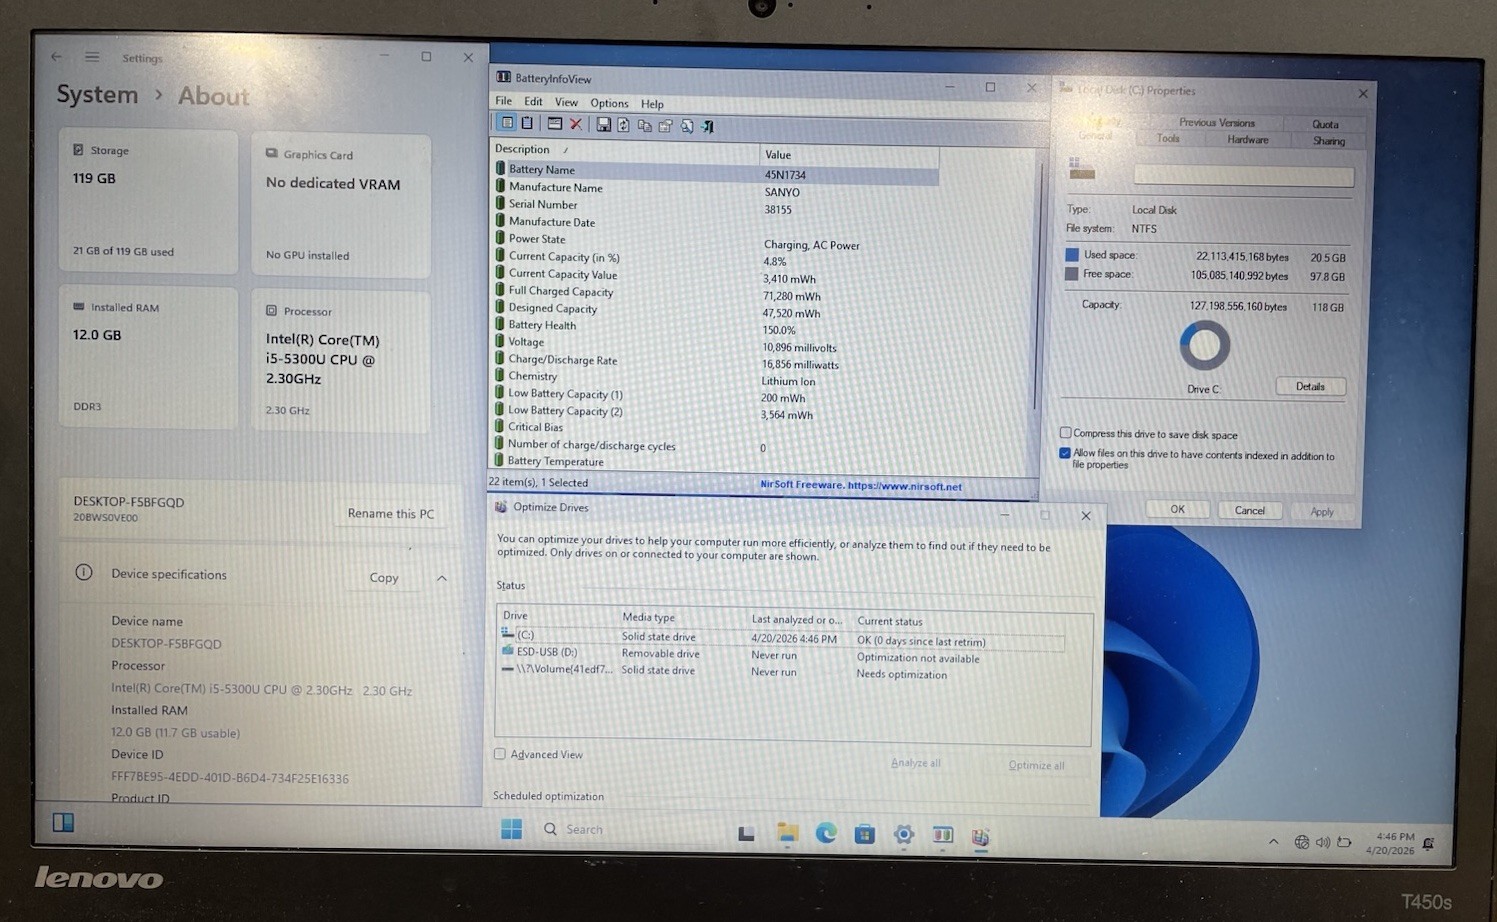Show hidden icons chevron in system tray

[1273, 841]
